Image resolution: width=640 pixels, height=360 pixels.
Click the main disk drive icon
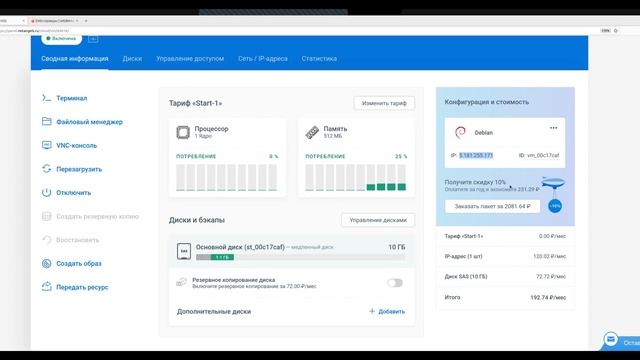point(184,251)
